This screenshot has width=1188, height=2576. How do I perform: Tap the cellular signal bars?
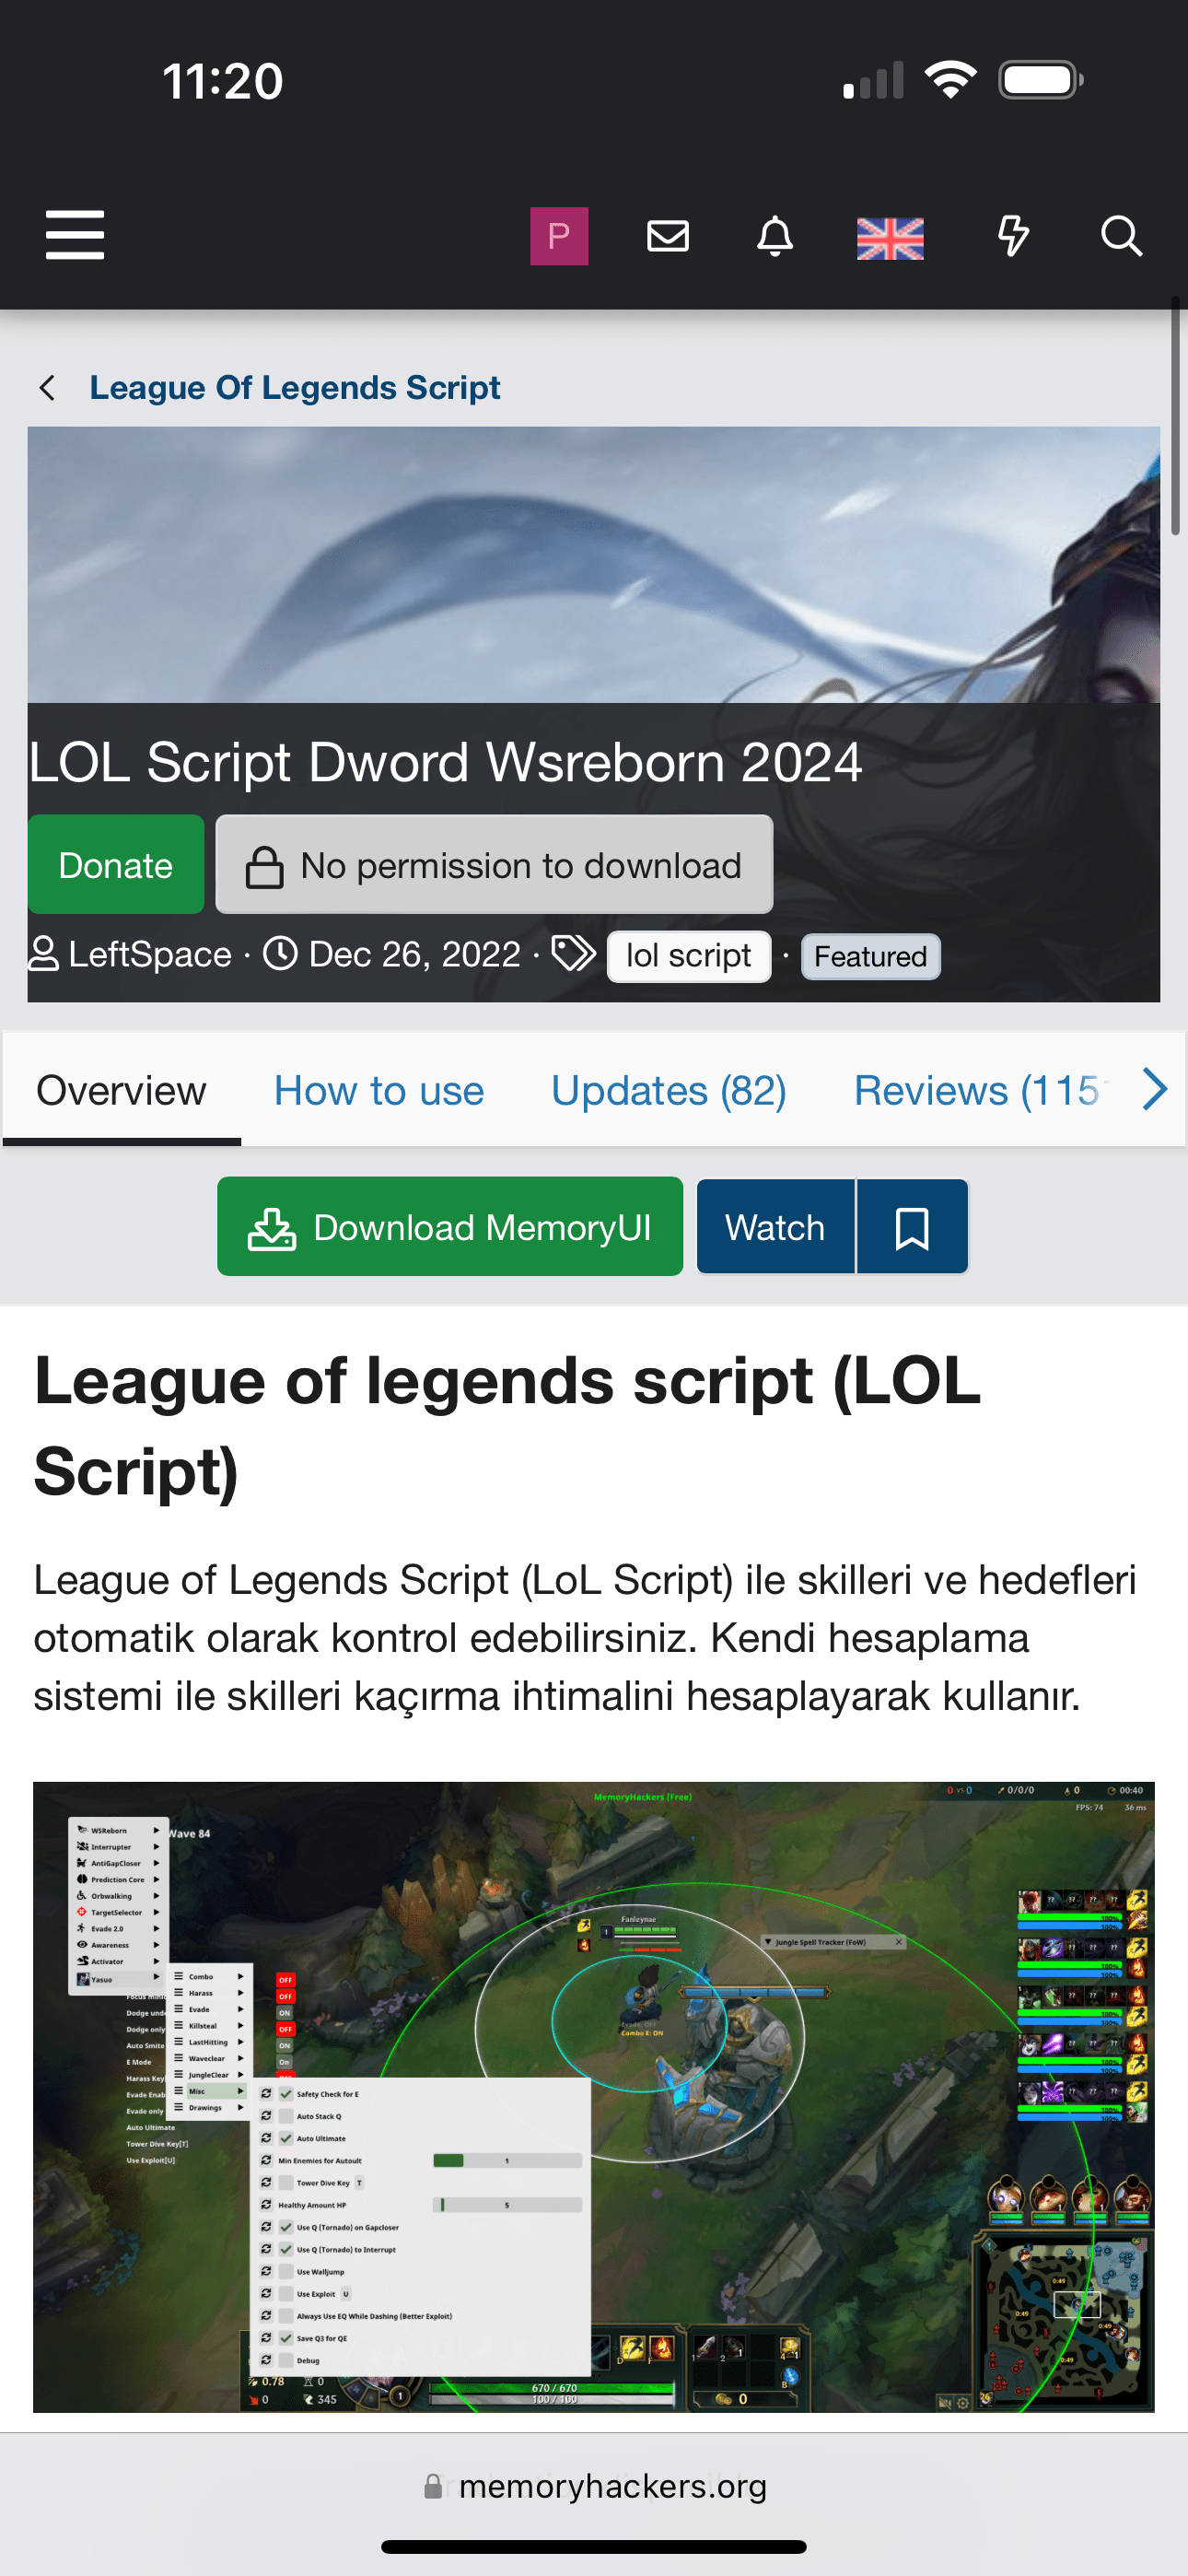(x=873, y=80)
